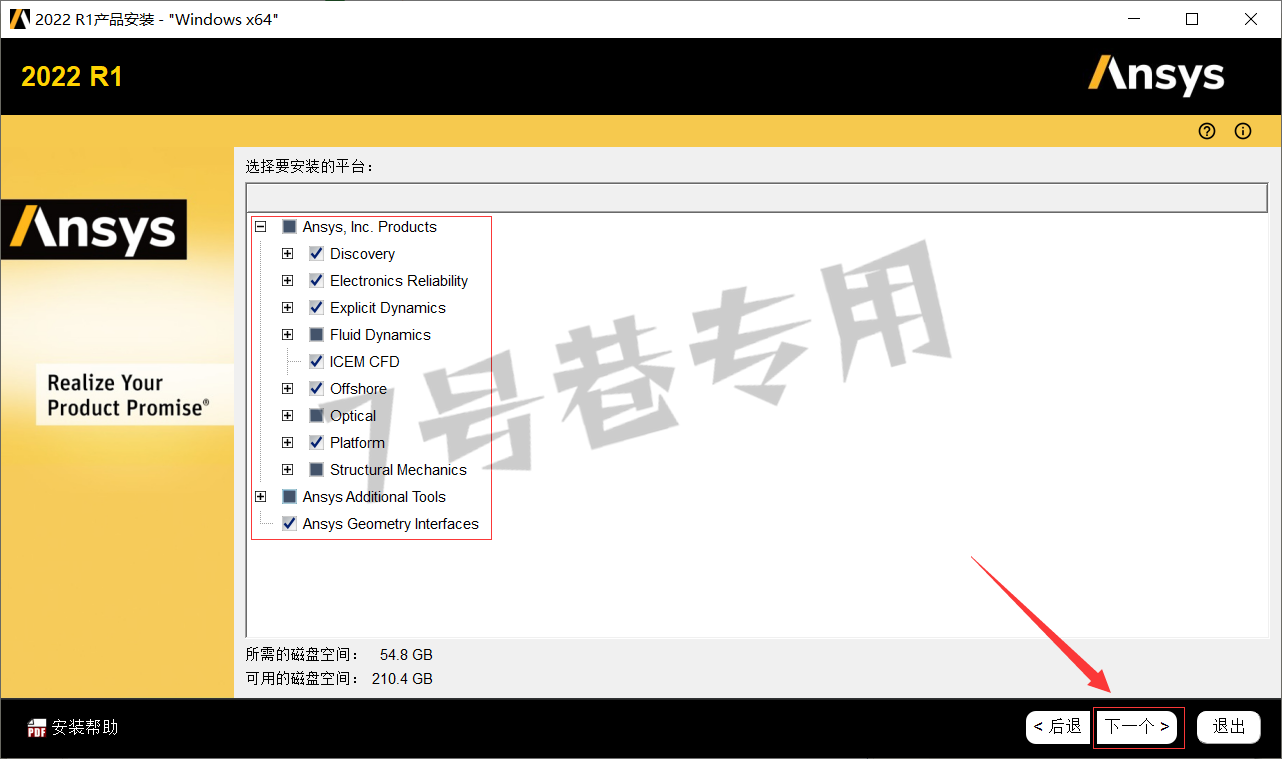This screenshot has width=1282, height=759.
Task: Expand the Optical tree node
Action: click(x=288, y=416)
